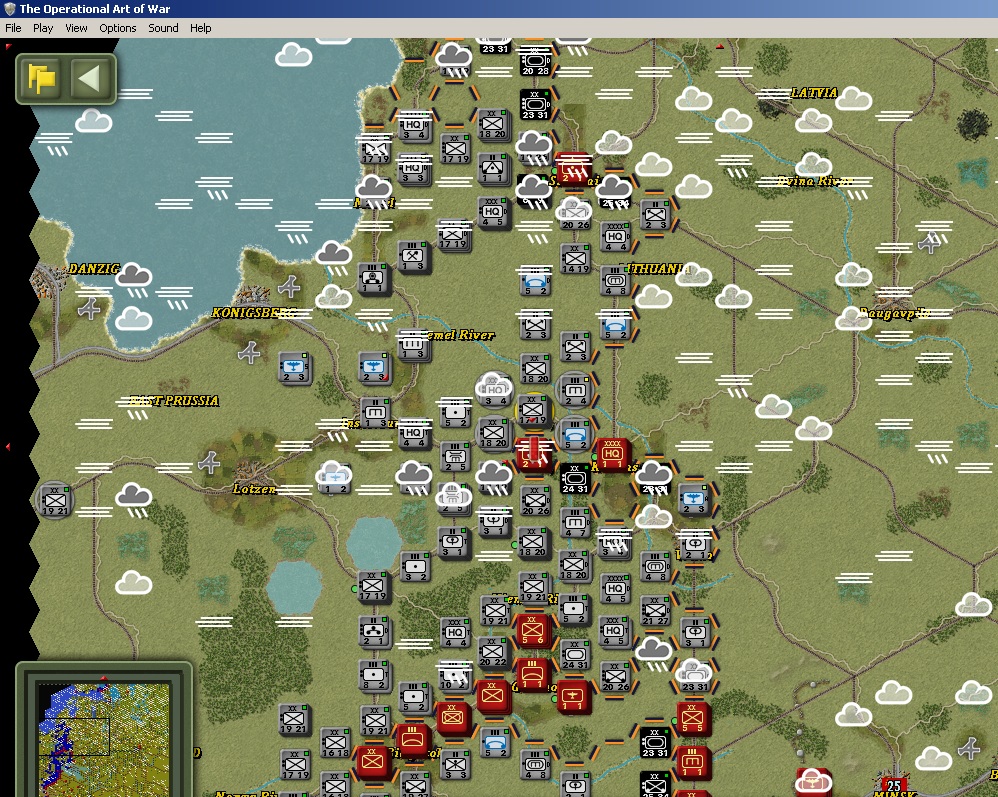Open the View menu
Viewport: 998px width, 797px height.
[x=76, y=28]
